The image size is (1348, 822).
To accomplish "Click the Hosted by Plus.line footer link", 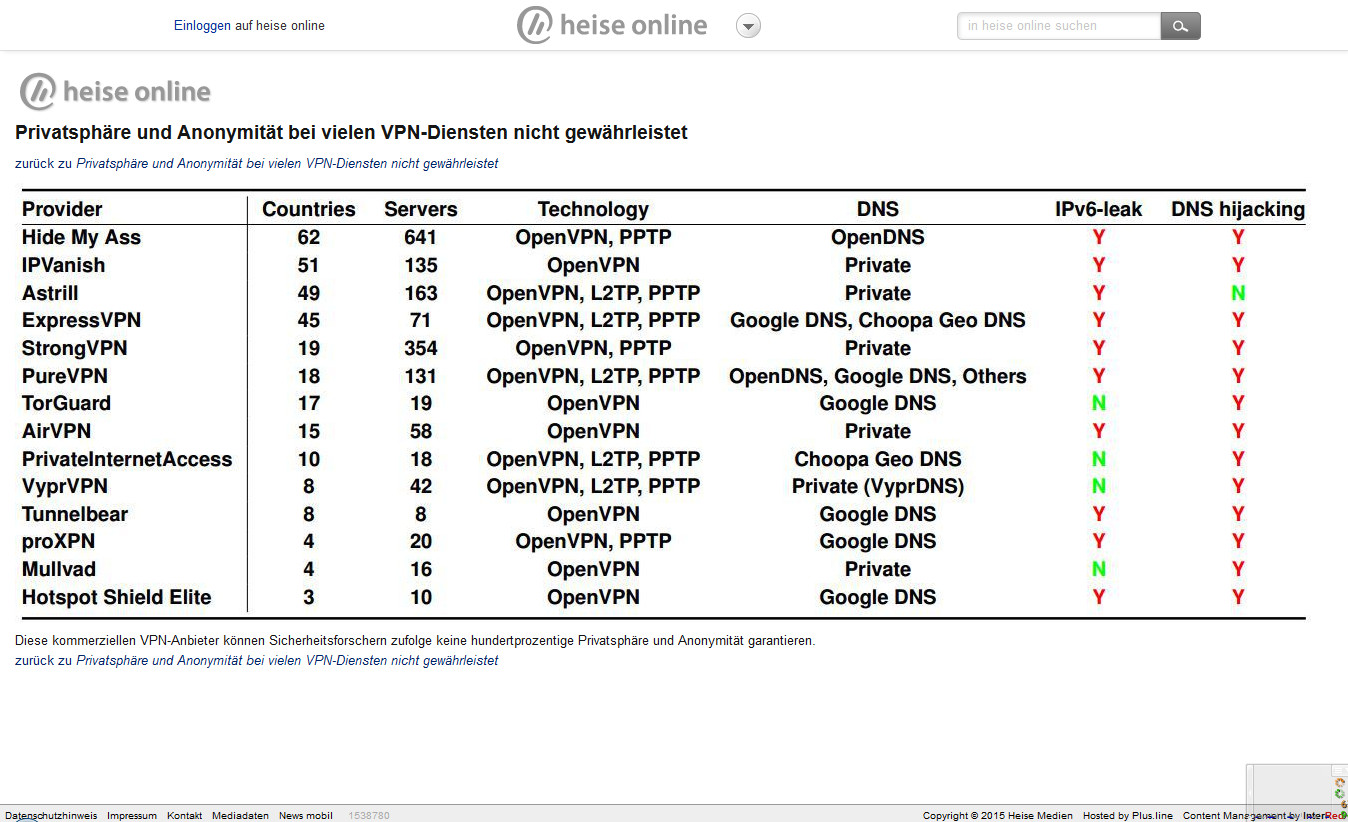I will (x=1127, y=816).
